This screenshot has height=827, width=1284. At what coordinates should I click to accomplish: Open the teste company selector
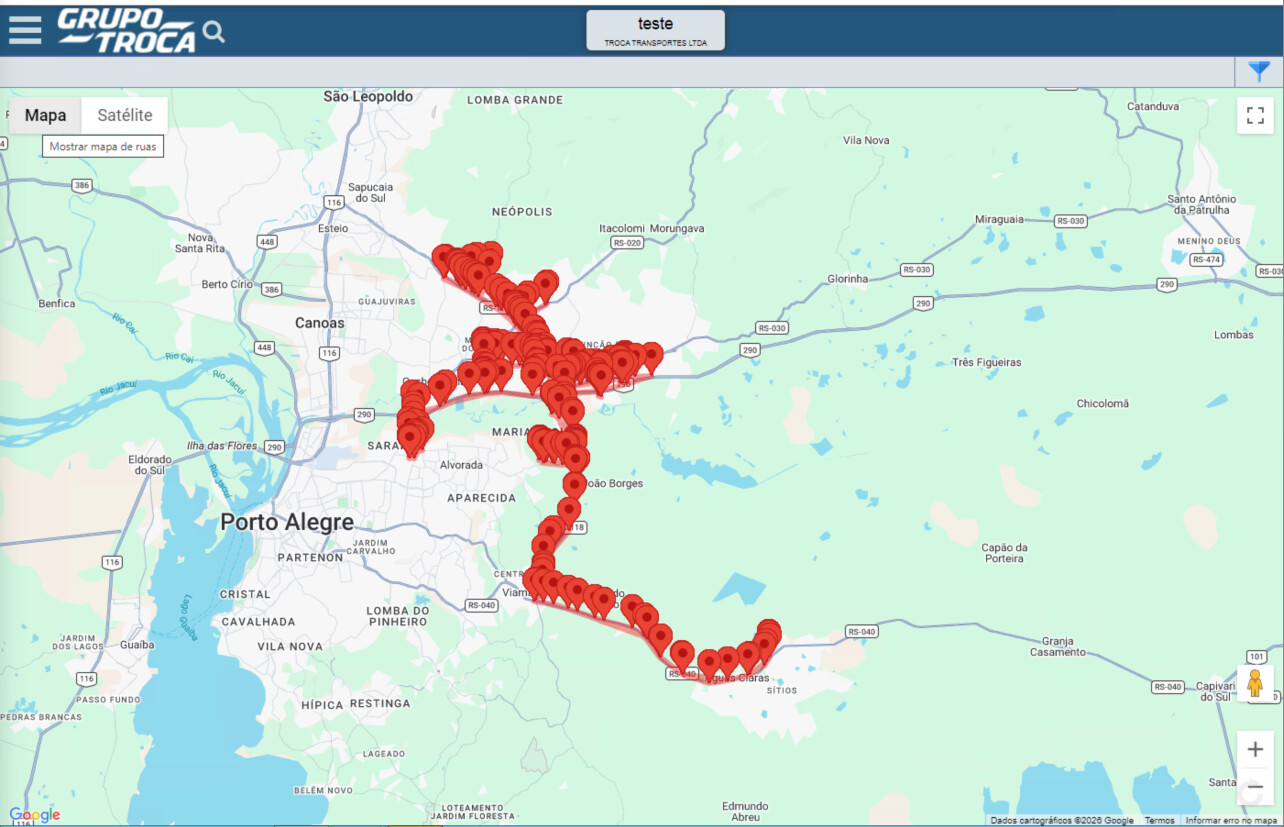655,30
